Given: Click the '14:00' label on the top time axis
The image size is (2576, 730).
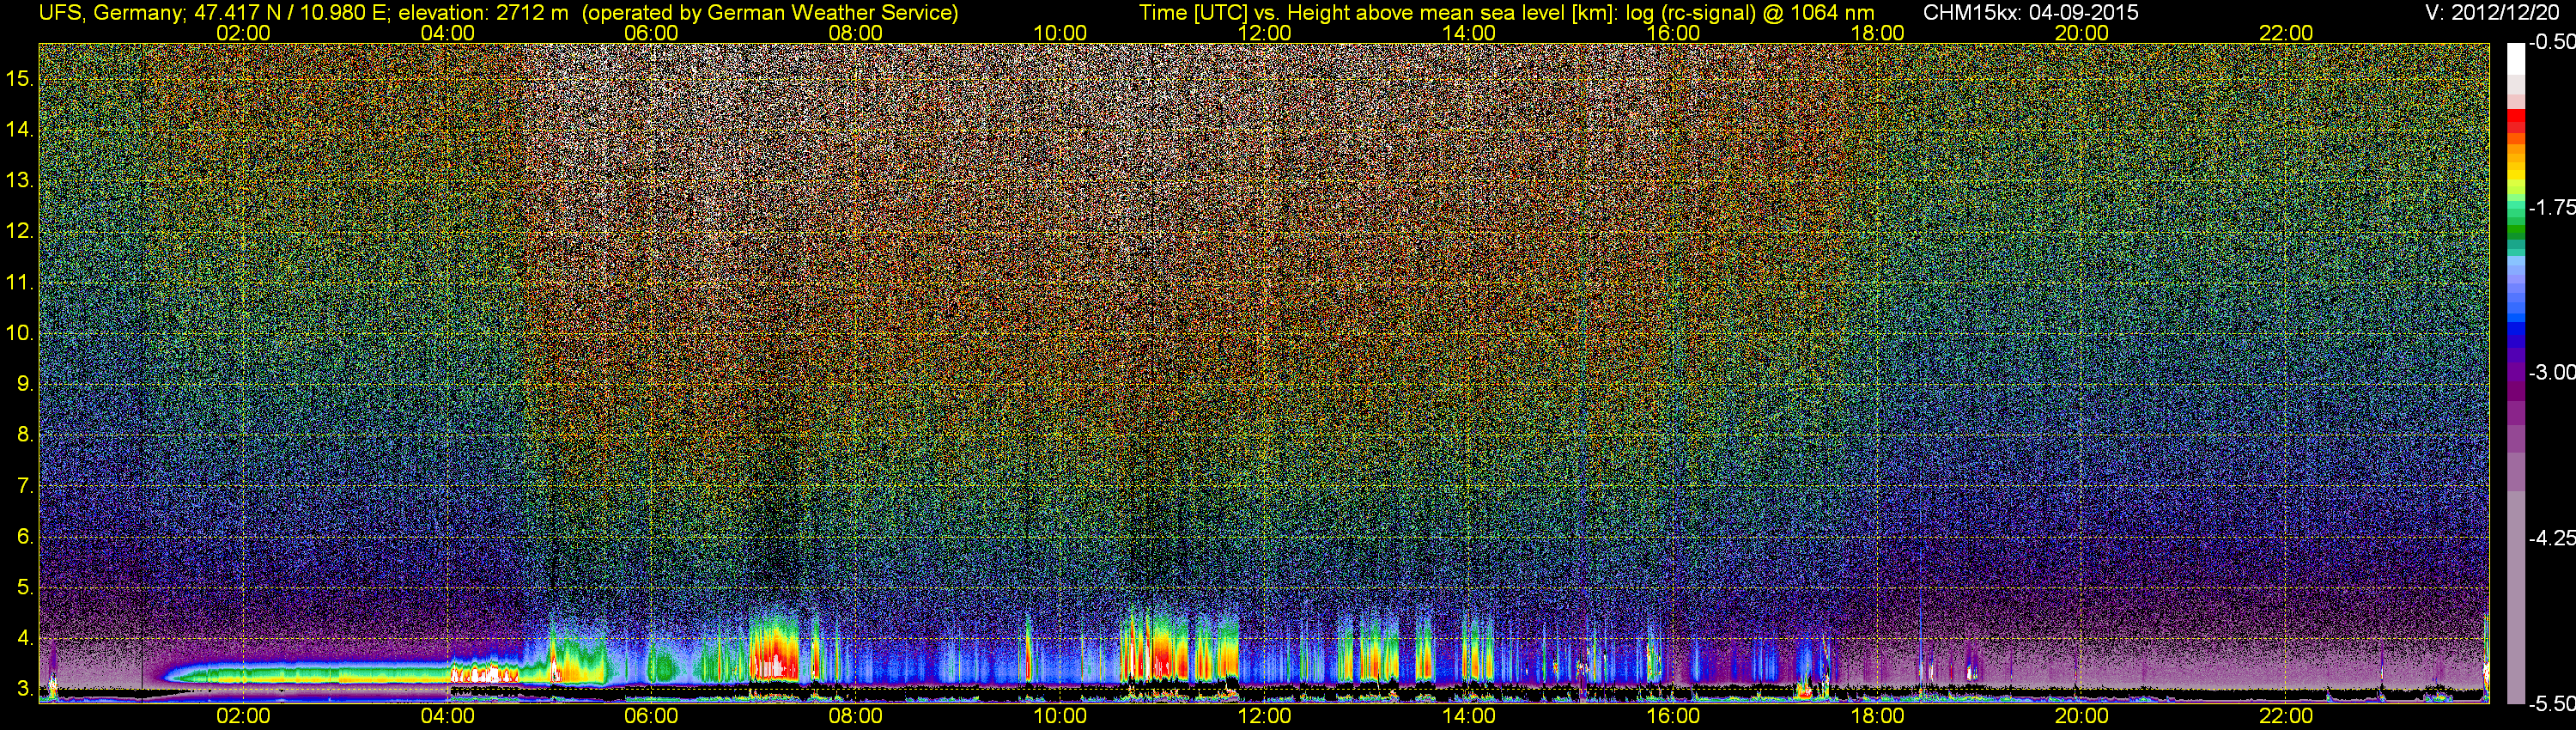Looking at the screenshot, I should pyautogui.click(x=1469, y=33).
